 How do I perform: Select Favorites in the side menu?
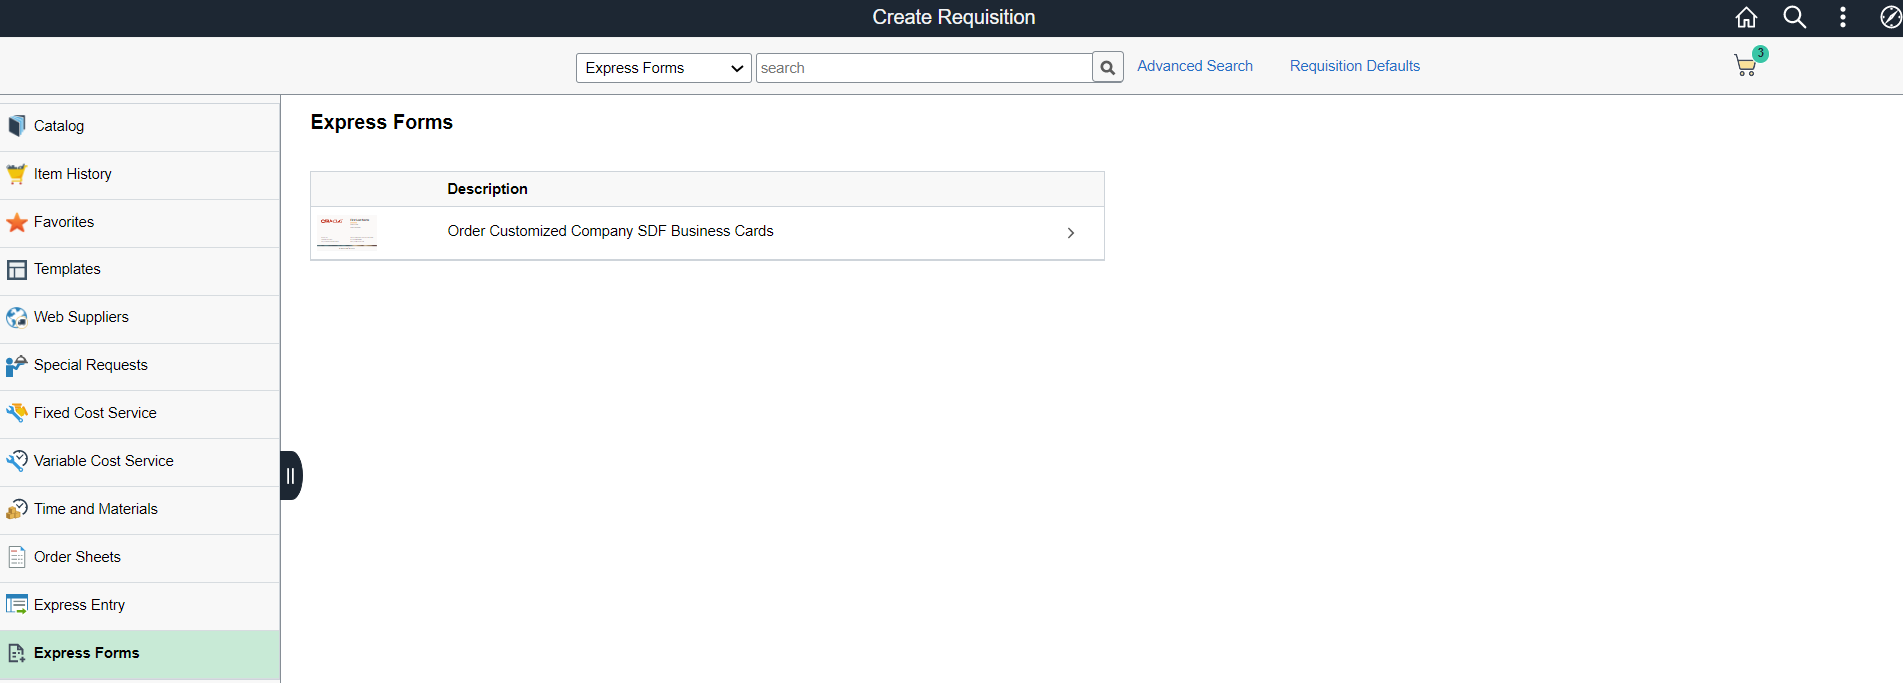140,223
